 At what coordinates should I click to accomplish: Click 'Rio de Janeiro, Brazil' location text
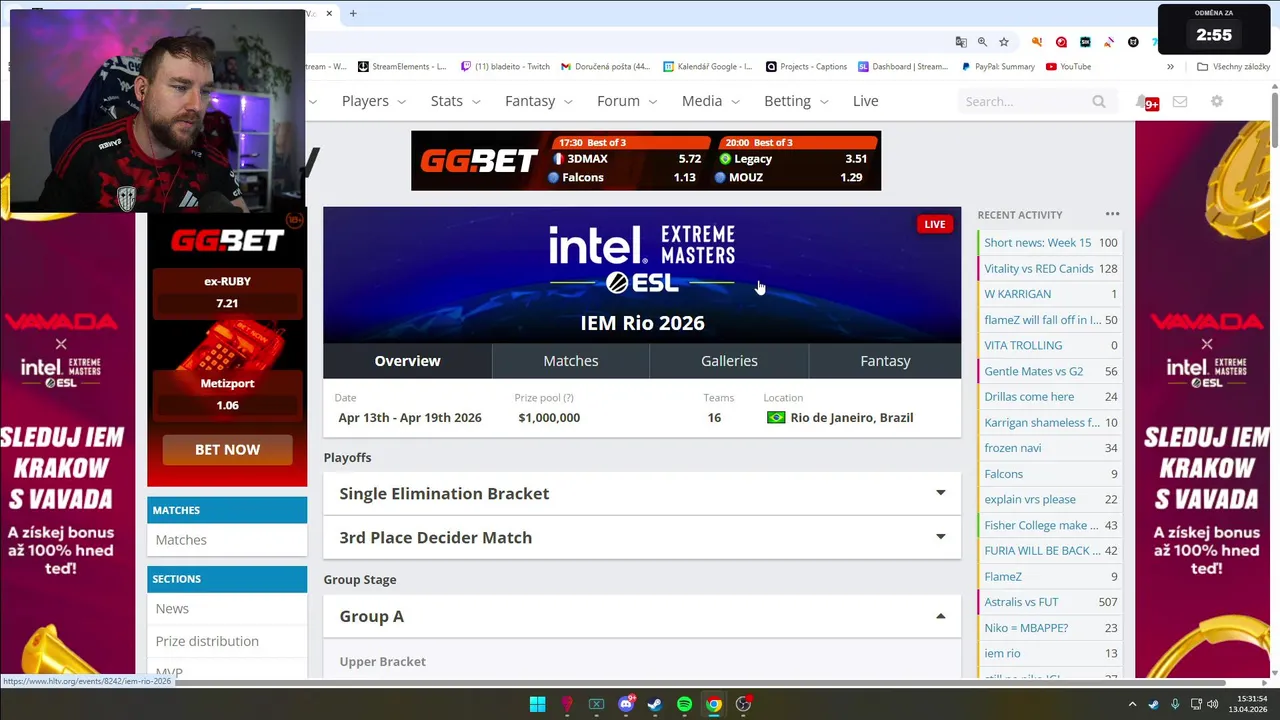[x=851, y=418]
